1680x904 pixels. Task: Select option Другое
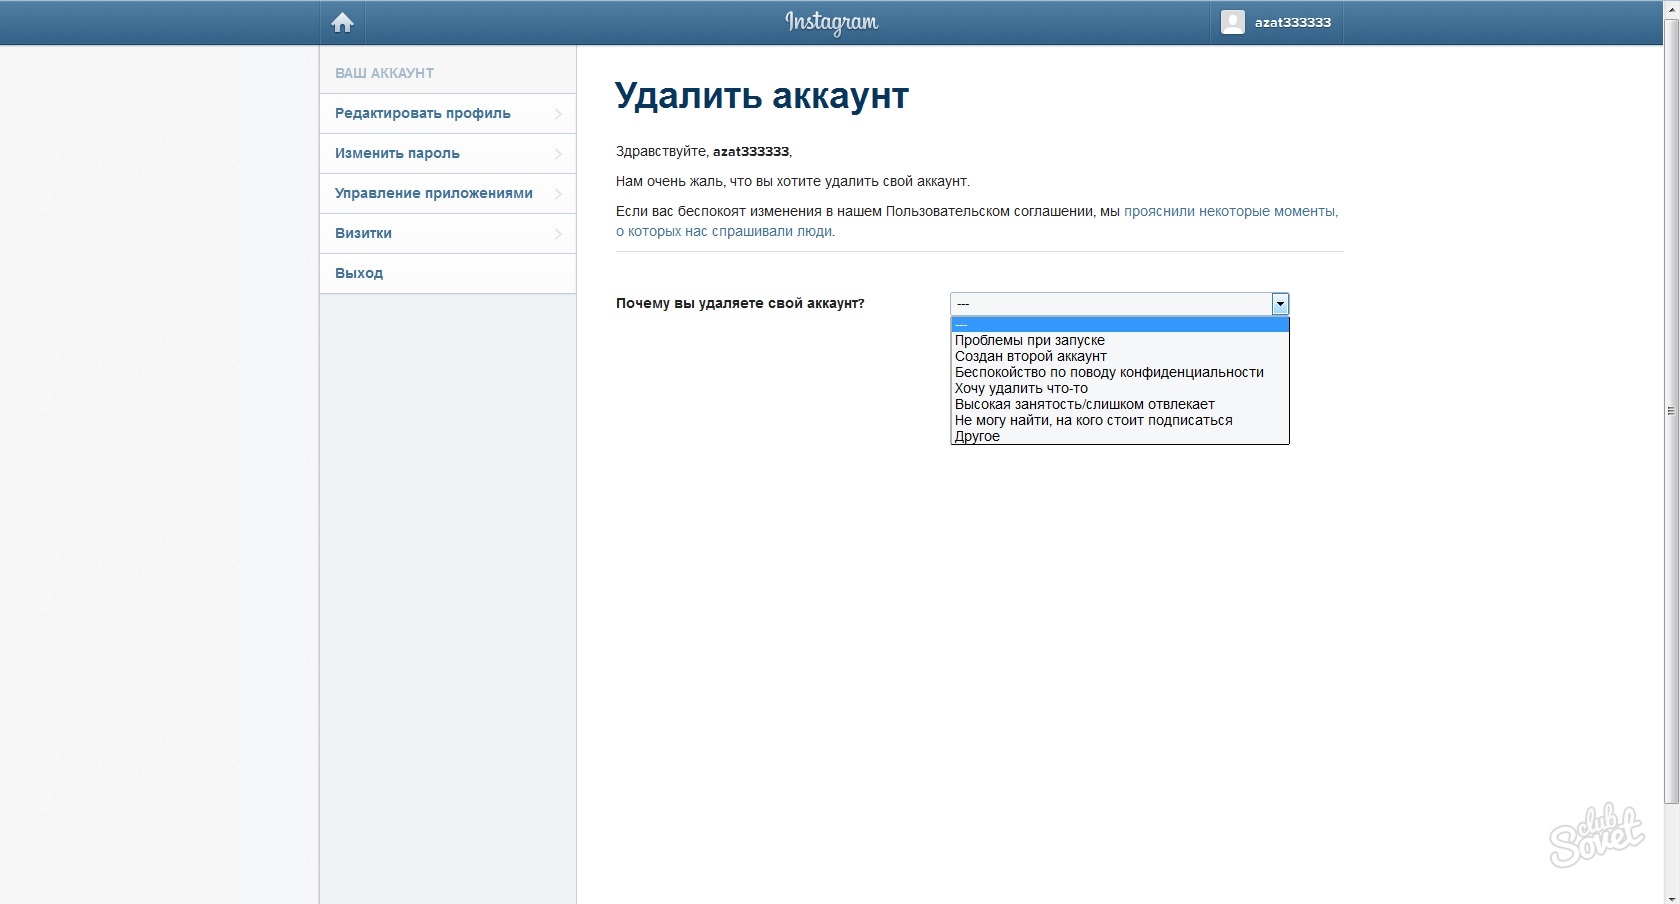coord(1120,436)
